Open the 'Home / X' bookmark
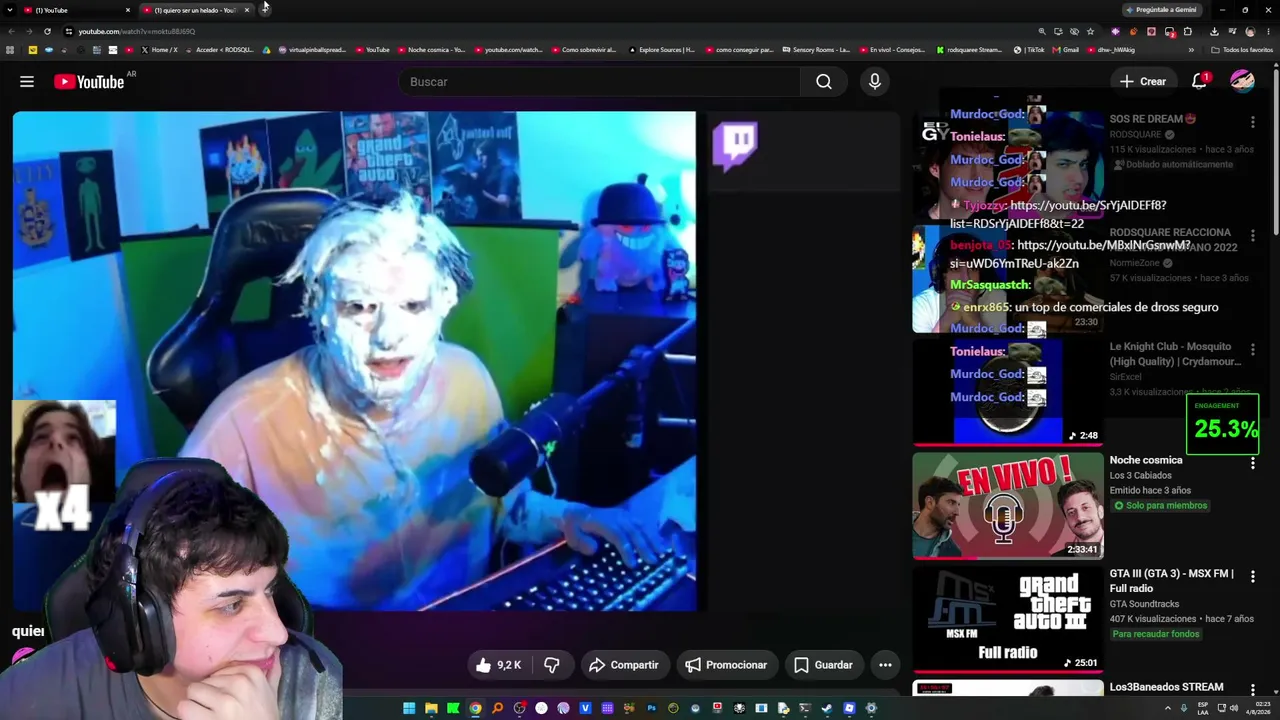1280x720 pixels. coord(160,50)
